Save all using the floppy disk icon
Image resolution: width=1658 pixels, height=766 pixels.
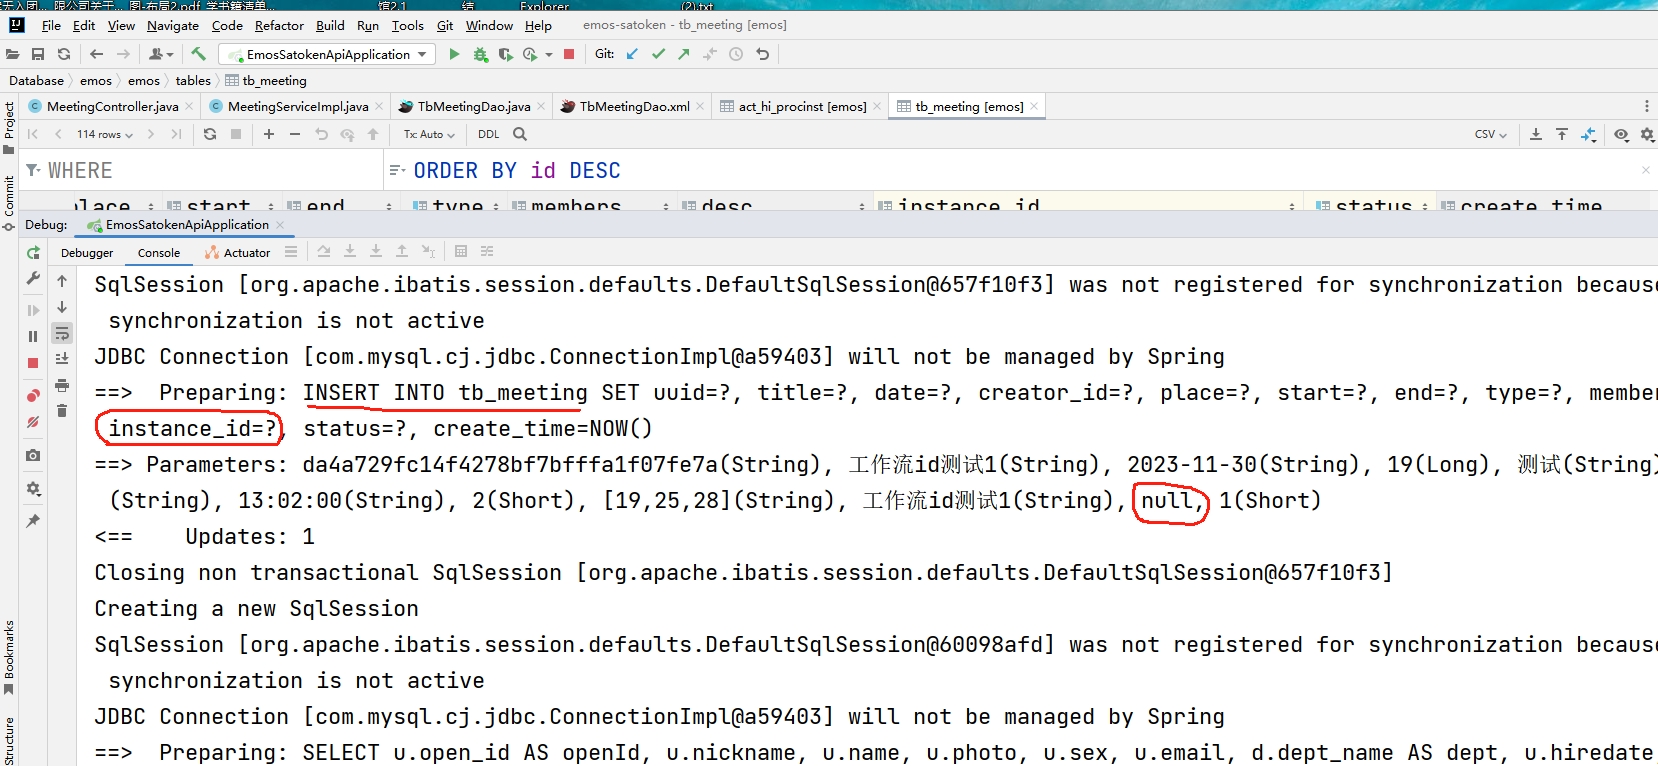coord(38,54)
